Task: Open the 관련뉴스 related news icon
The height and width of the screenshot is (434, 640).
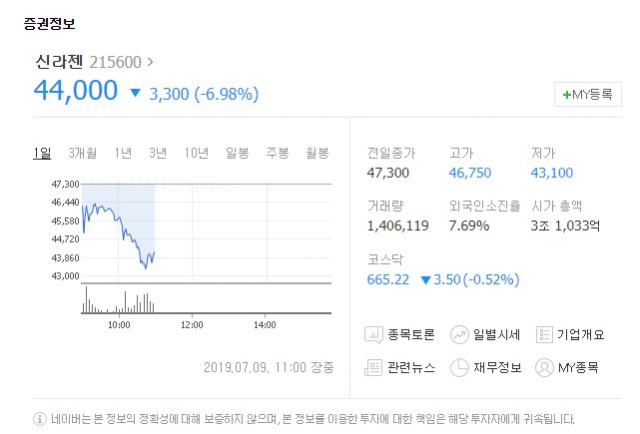Action: [x=372, y=367]
